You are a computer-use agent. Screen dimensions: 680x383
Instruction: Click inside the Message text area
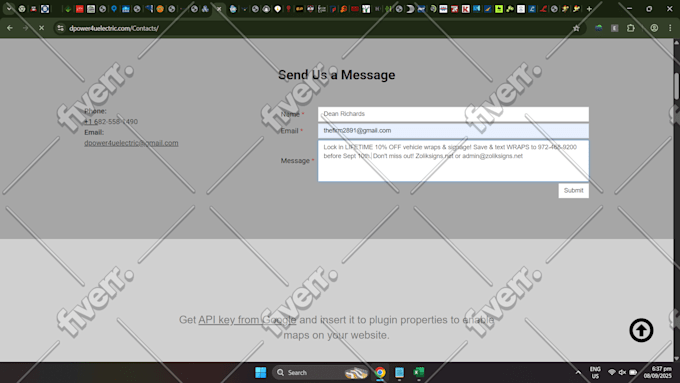click(453, 160)
